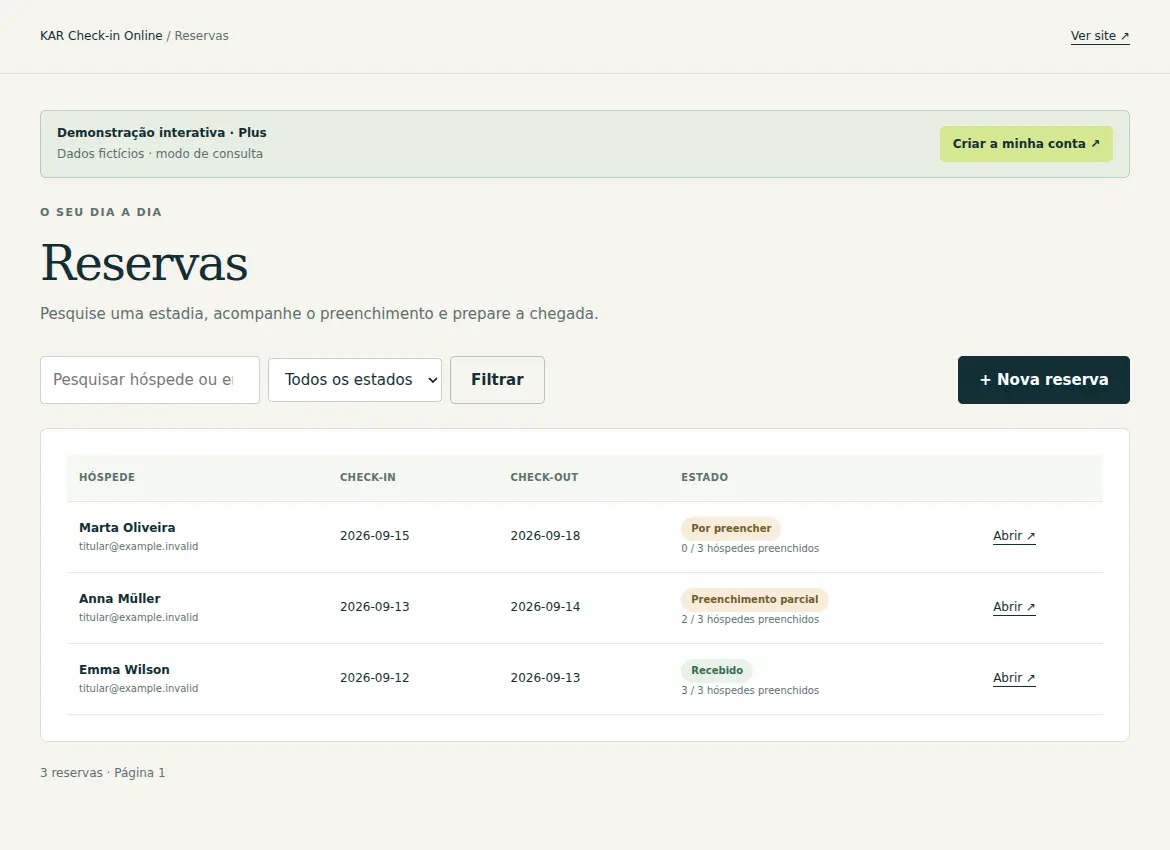Click check-in date 2026-09-12
1170x850 pixels.
coord(375,678)
